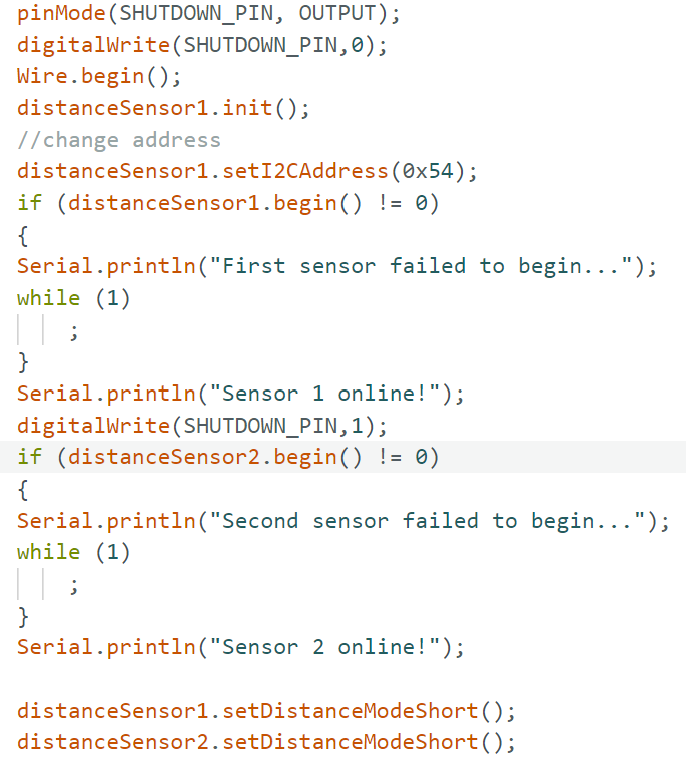Click the "Sensor 2 online!" println line
This screenshot has width=686, height=778.
[241, 648]
